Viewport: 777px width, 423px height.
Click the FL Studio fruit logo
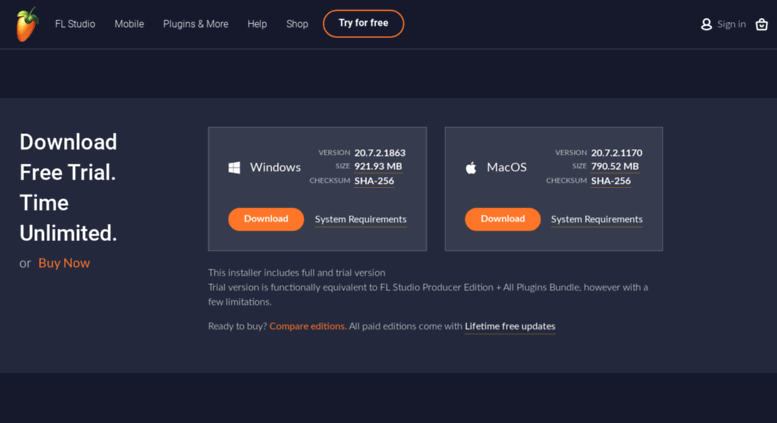coord(27,24)
